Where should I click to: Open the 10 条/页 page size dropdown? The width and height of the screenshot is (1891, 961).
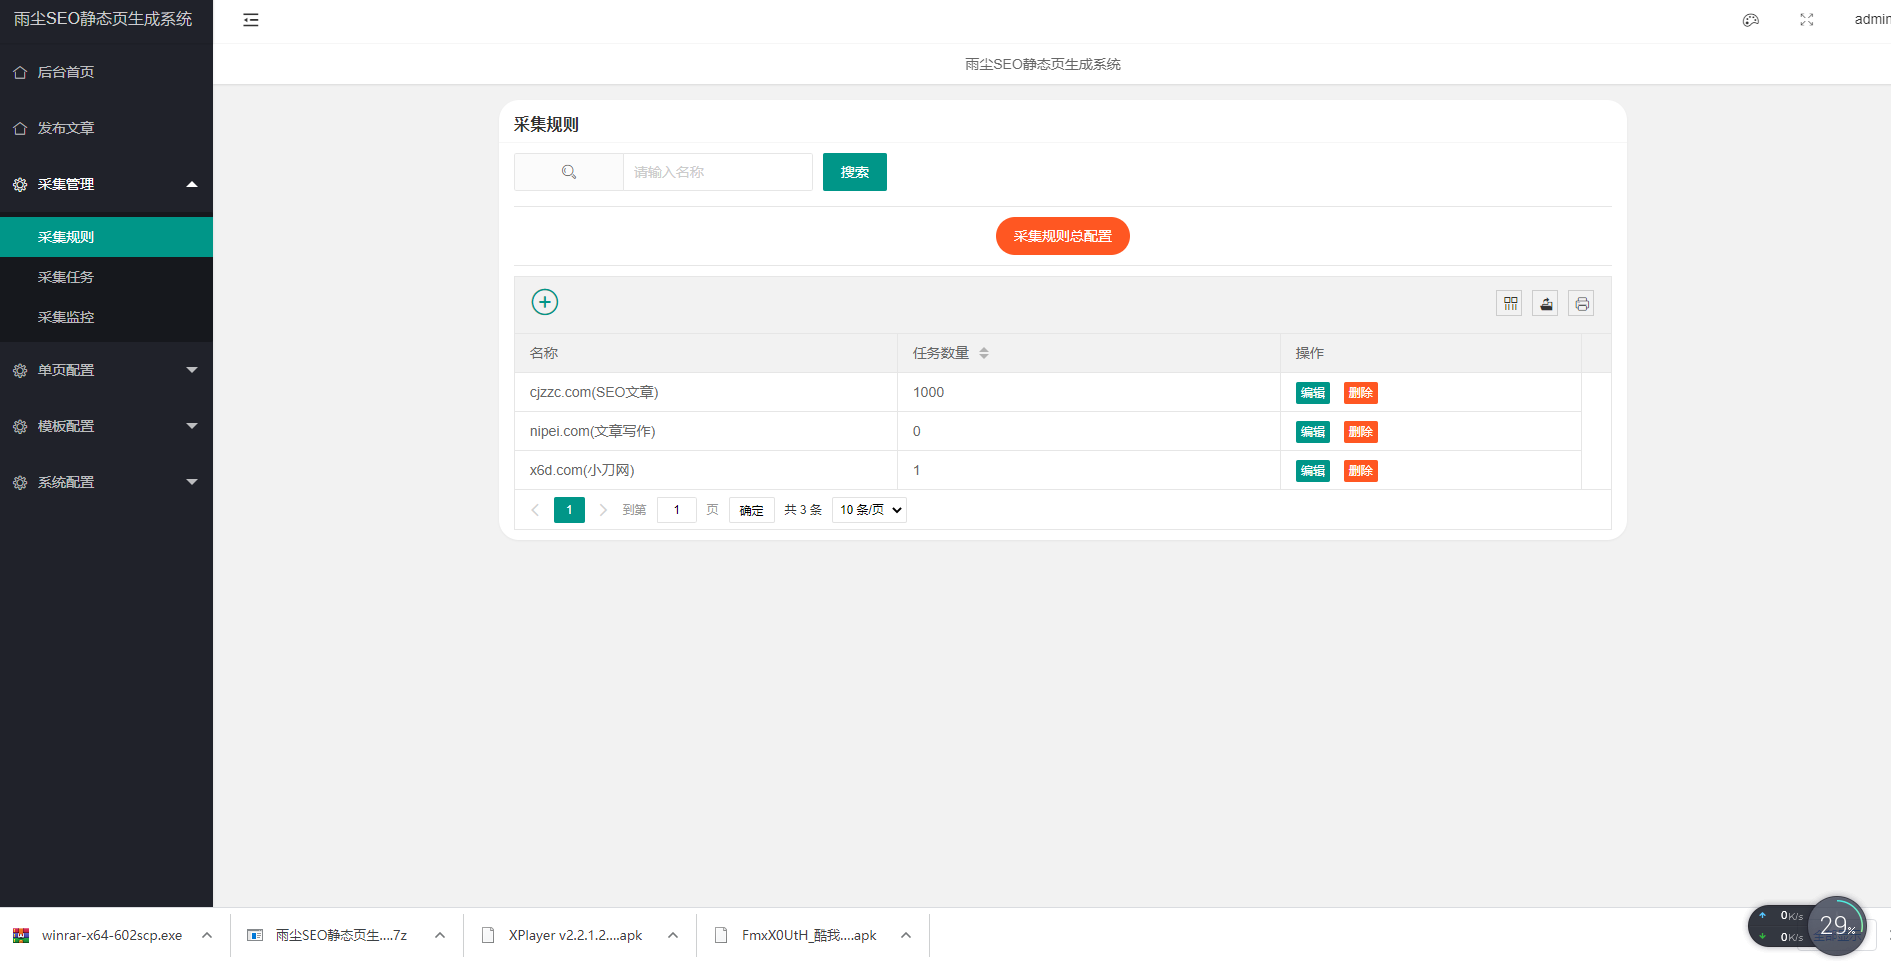[x=869, y=510]
